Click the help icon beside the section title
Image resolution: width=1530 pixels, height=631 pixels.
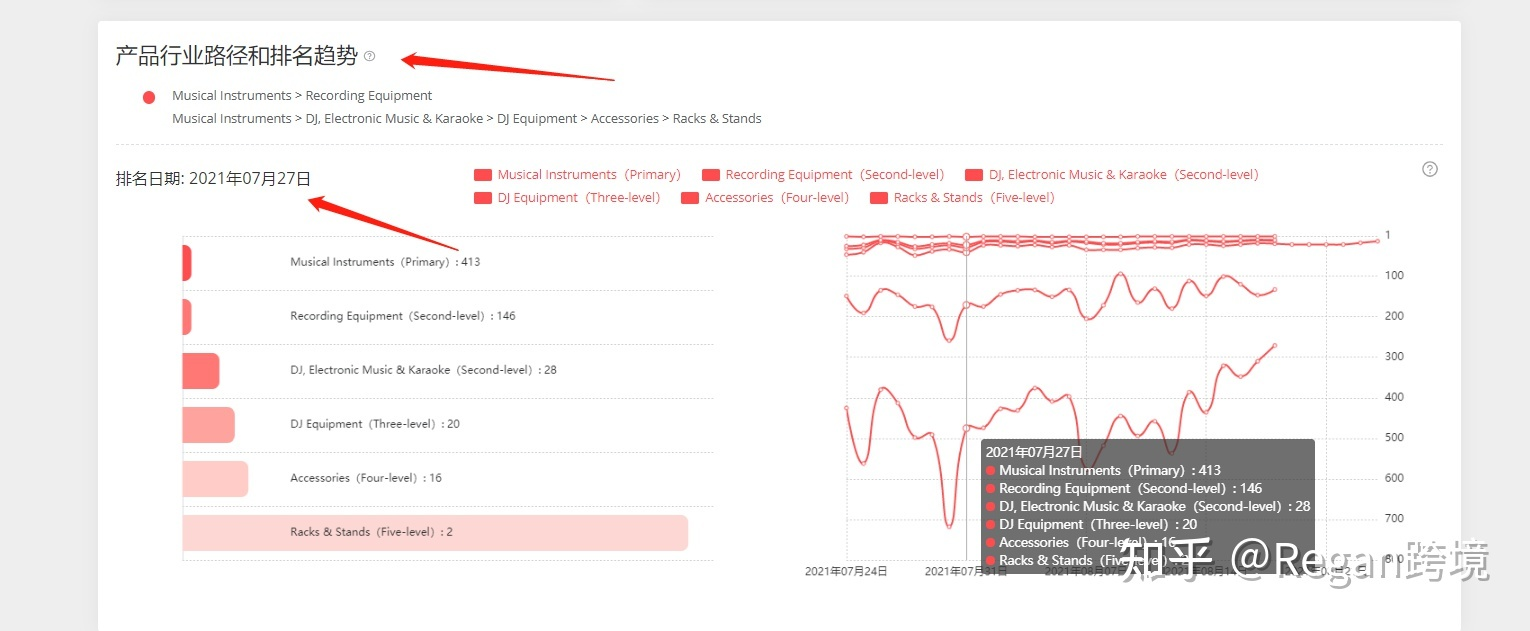(370, 56)
